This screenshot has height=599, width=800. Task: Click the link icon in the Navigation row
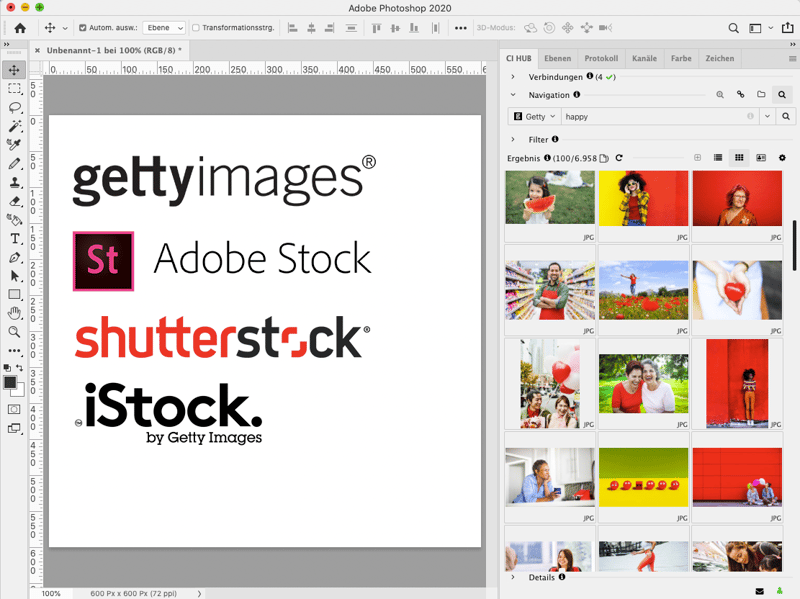[x=740, y=94]
